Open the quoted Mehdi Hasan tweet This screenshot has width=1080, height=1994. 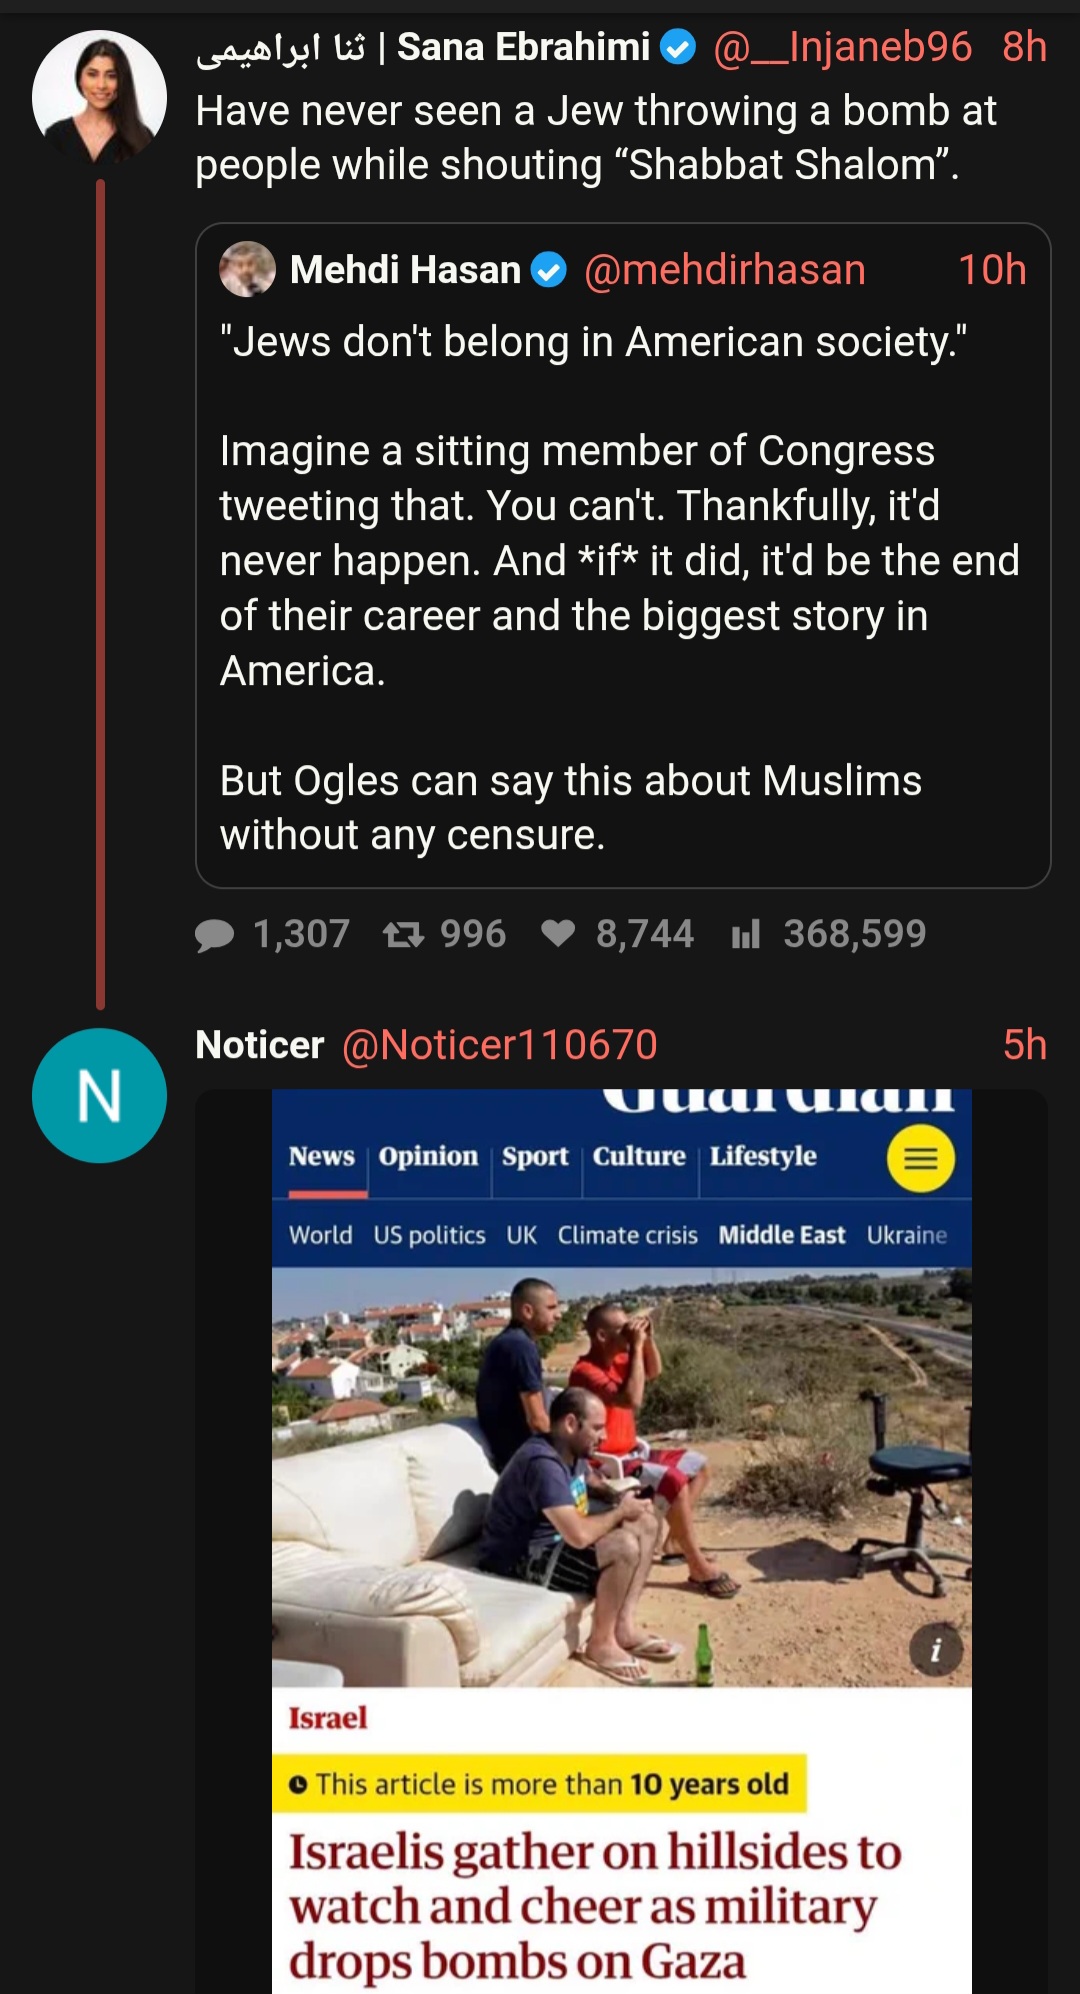tap(623, 555)
